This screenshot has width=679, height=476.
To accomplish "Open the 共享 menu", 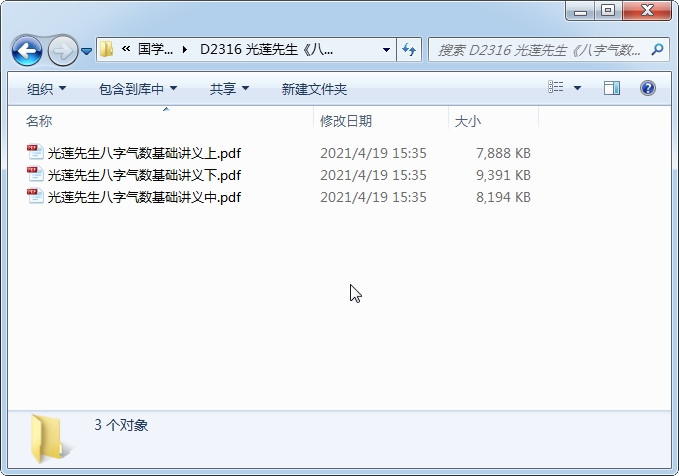I will click(229, 89).
